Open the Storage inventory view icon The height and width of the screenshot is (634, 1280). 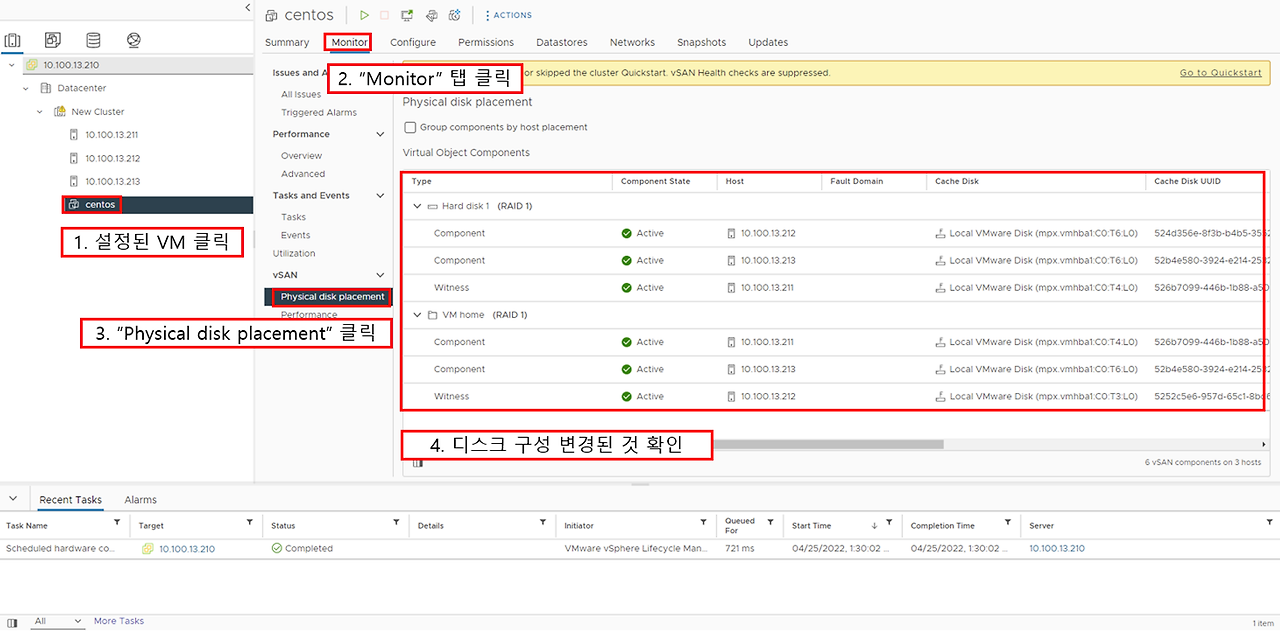(x=93, y=40)
